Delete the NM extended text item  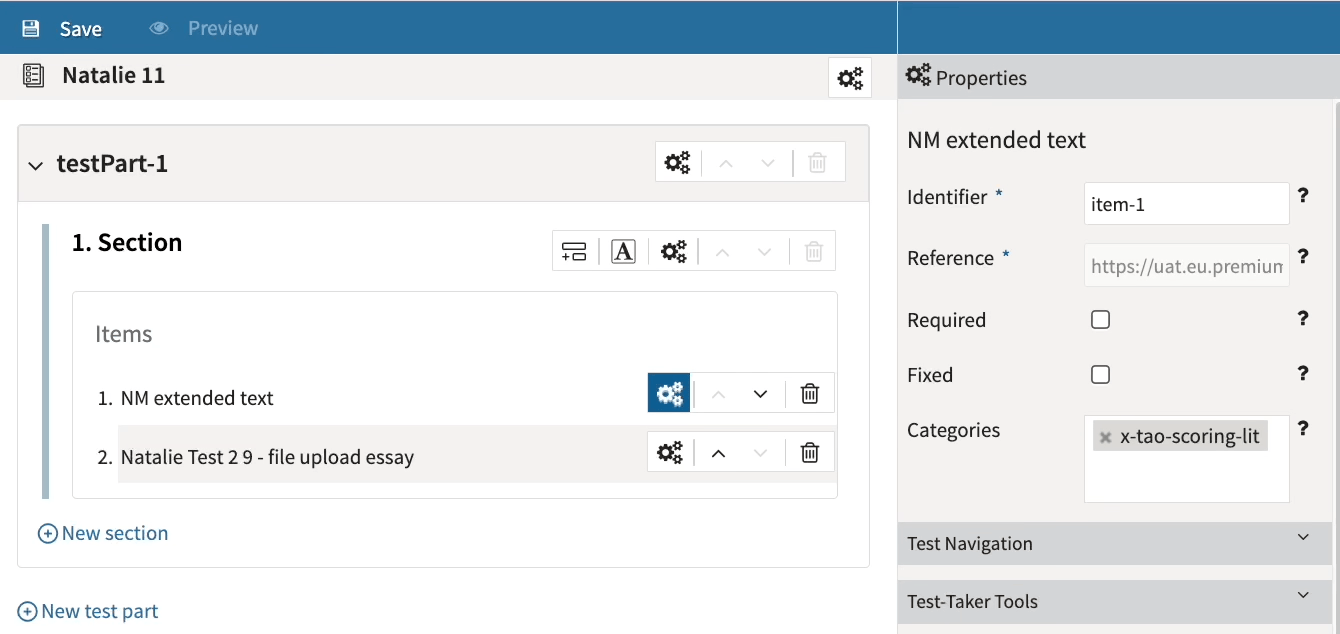click(x=810, y=394)
